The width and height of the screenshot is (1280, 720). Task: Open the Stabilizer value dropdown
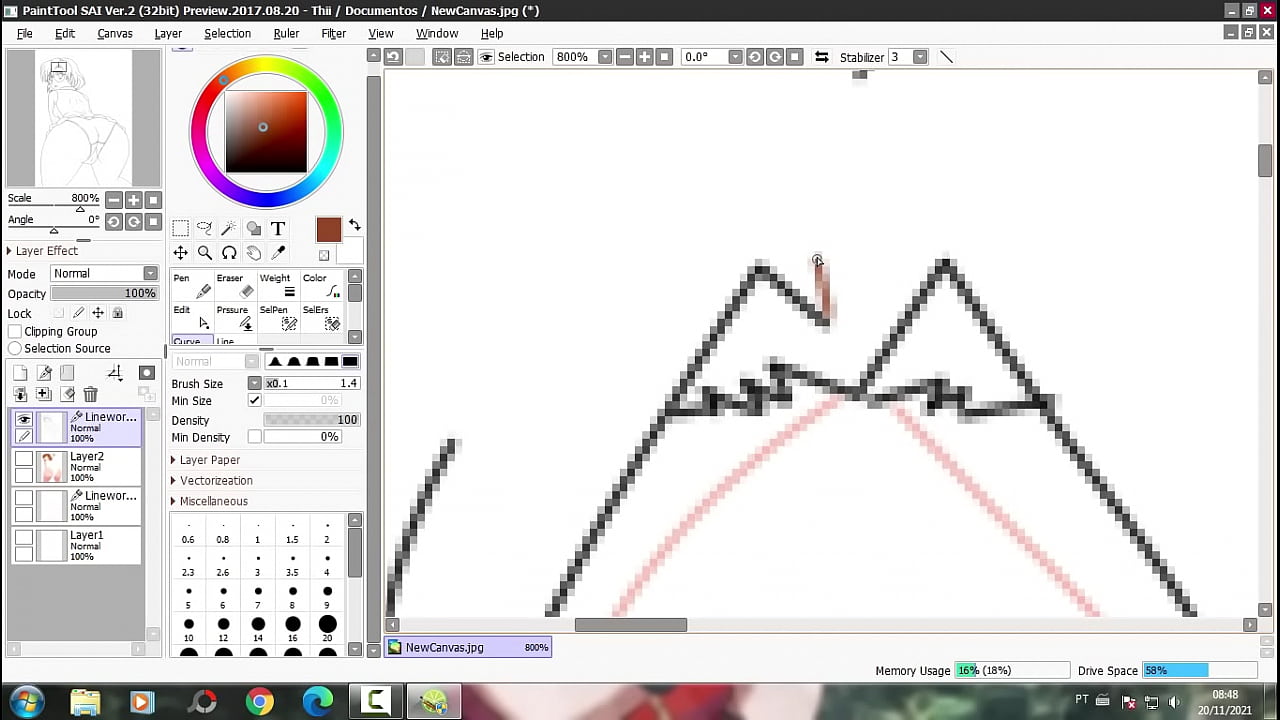[x=922, y=57]
